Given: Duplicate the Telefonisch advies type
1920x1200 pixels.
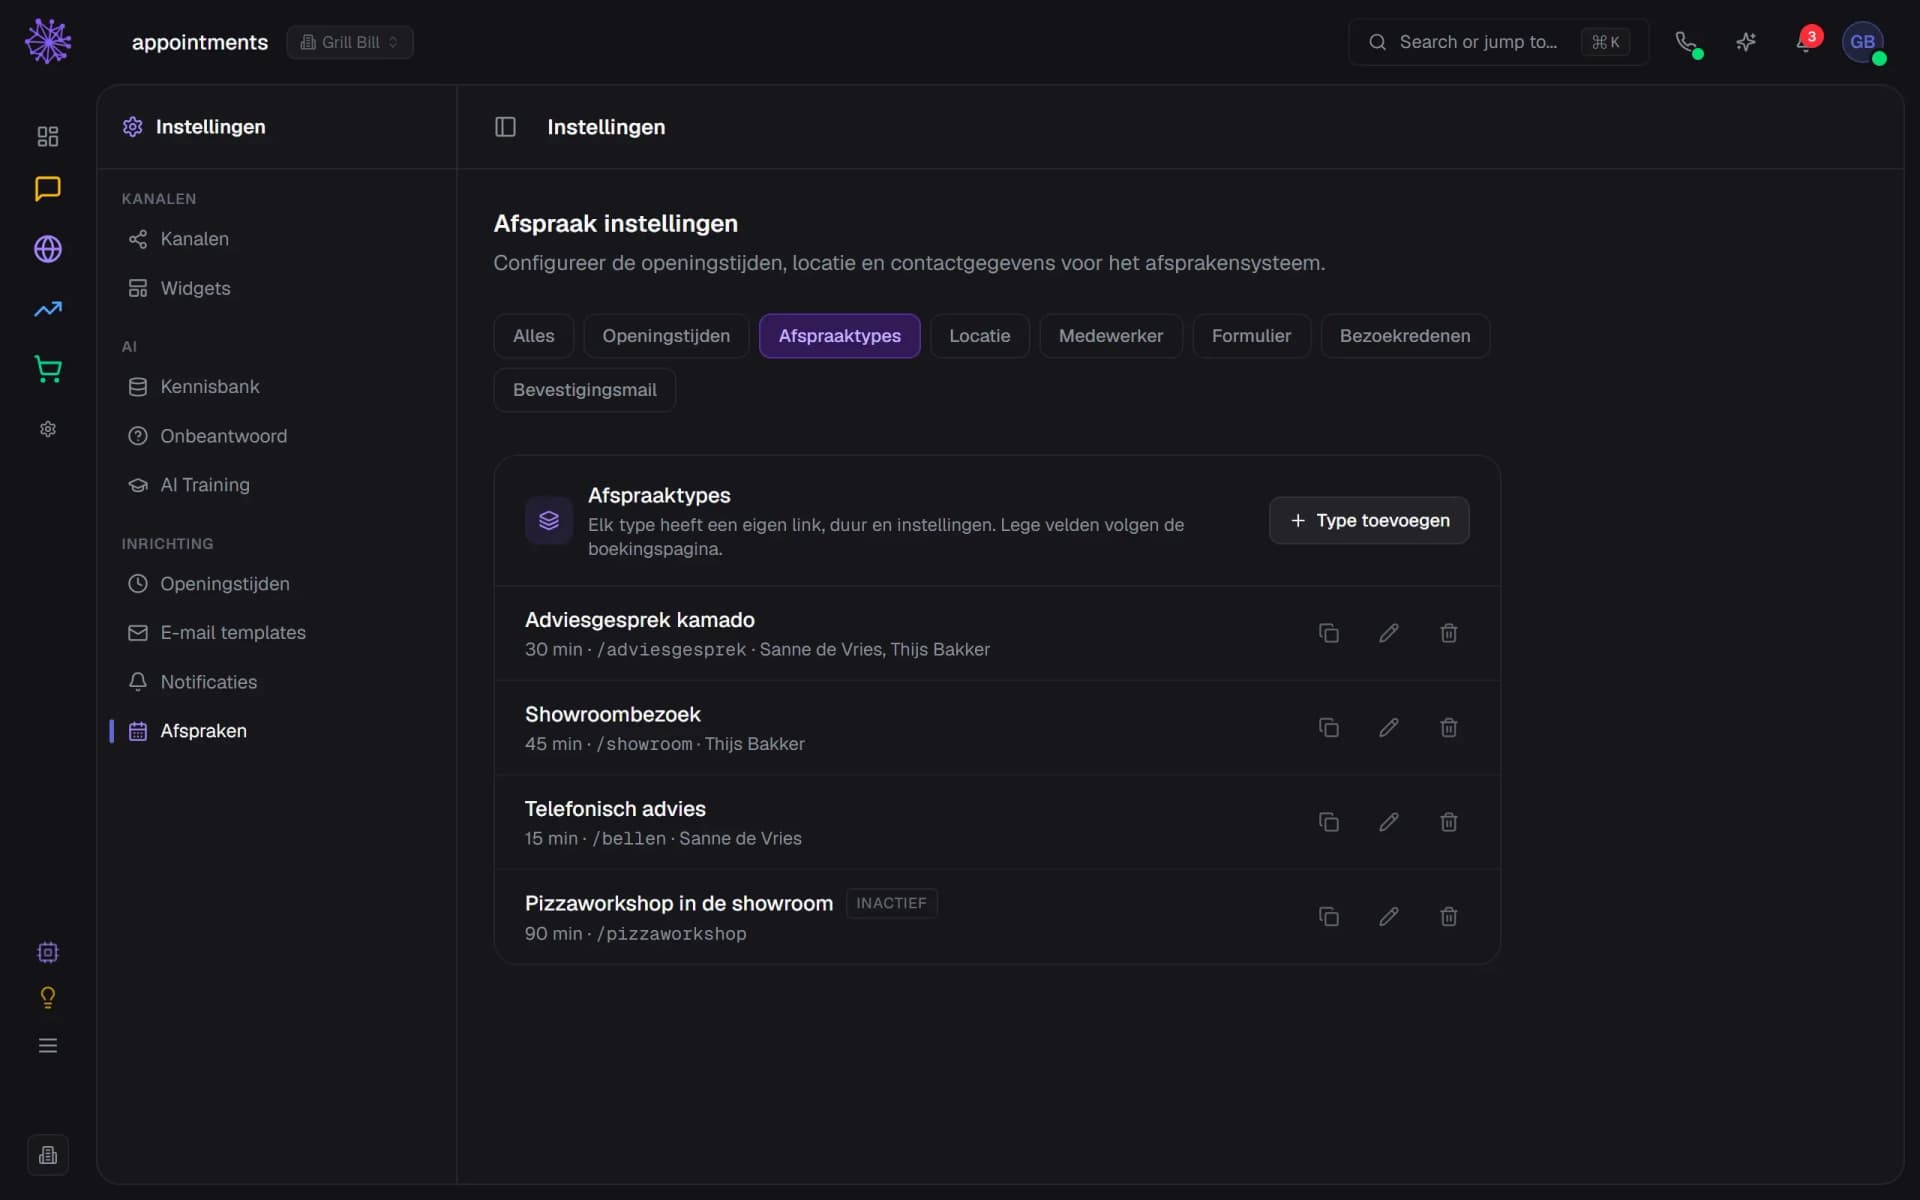Looking at the screenshot, I should [x=1328, y=822].
